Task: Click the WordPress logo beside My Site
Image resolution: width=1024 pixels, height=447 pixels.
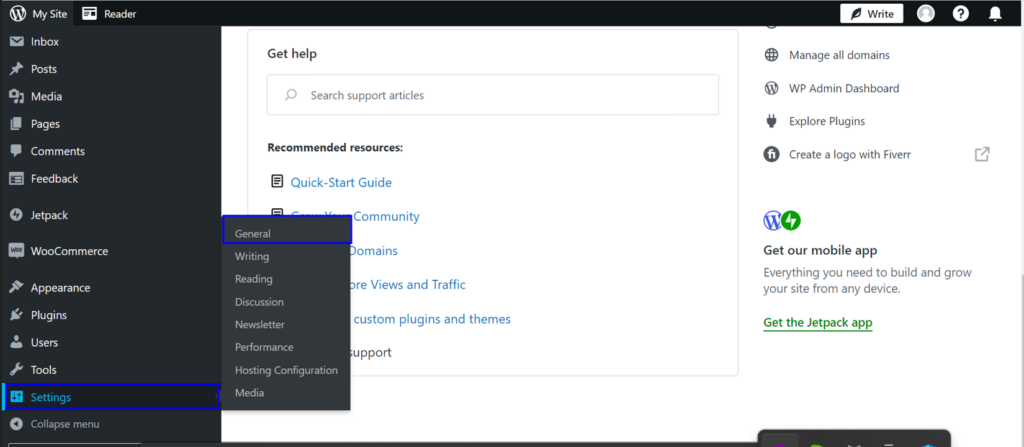Action: pos(18,13)
